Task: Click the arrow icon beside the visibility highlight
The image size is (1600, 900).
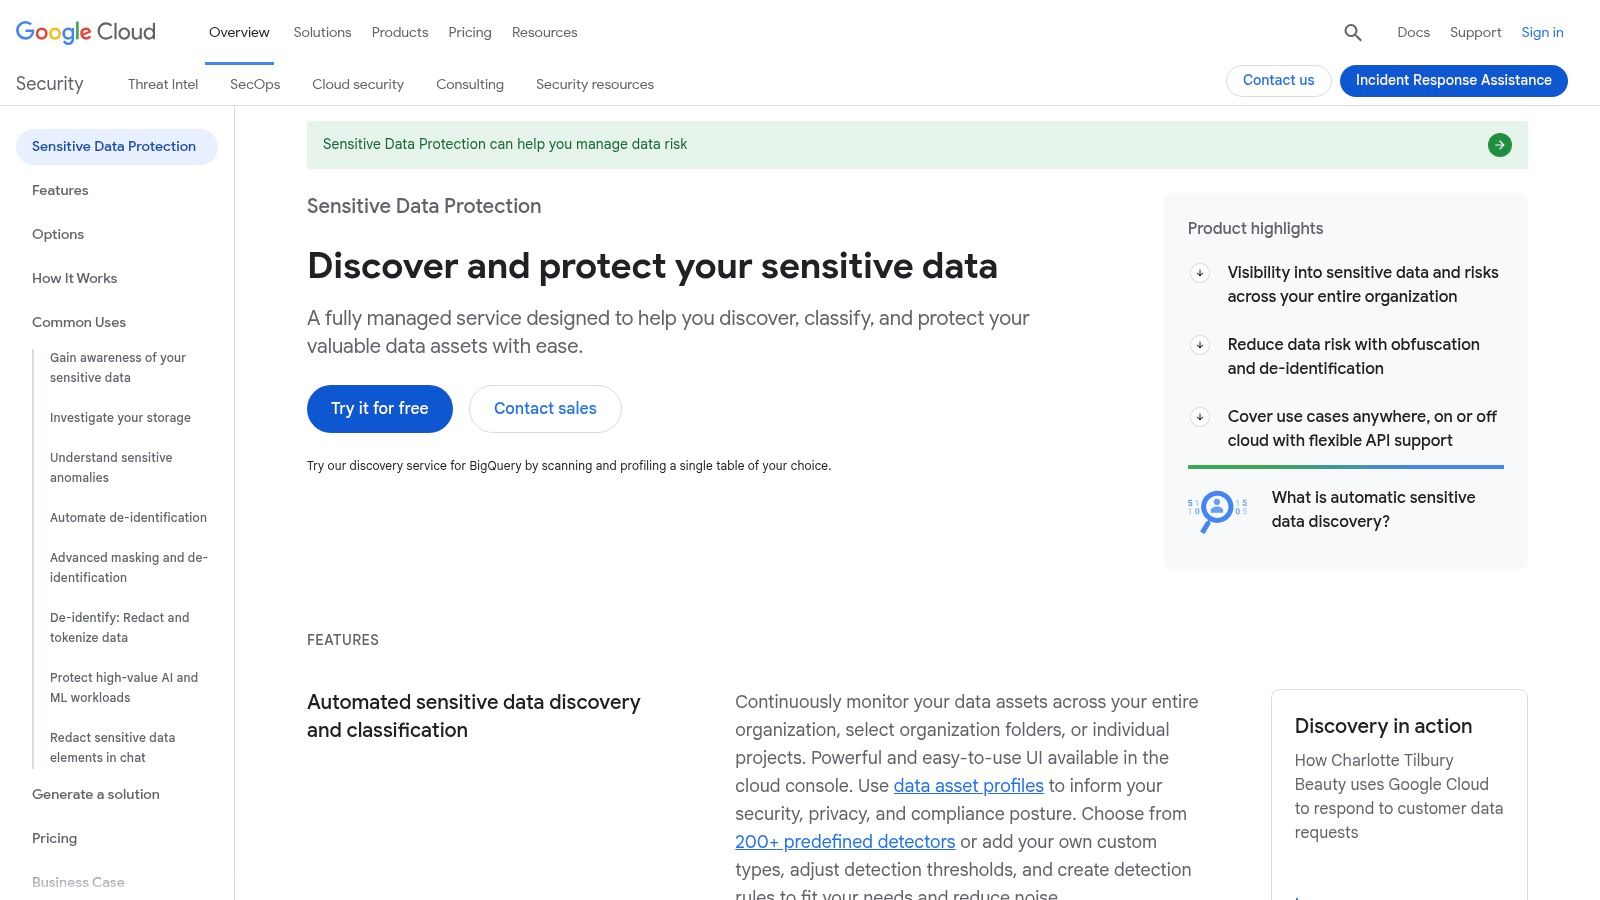Action: (1199, 272)
